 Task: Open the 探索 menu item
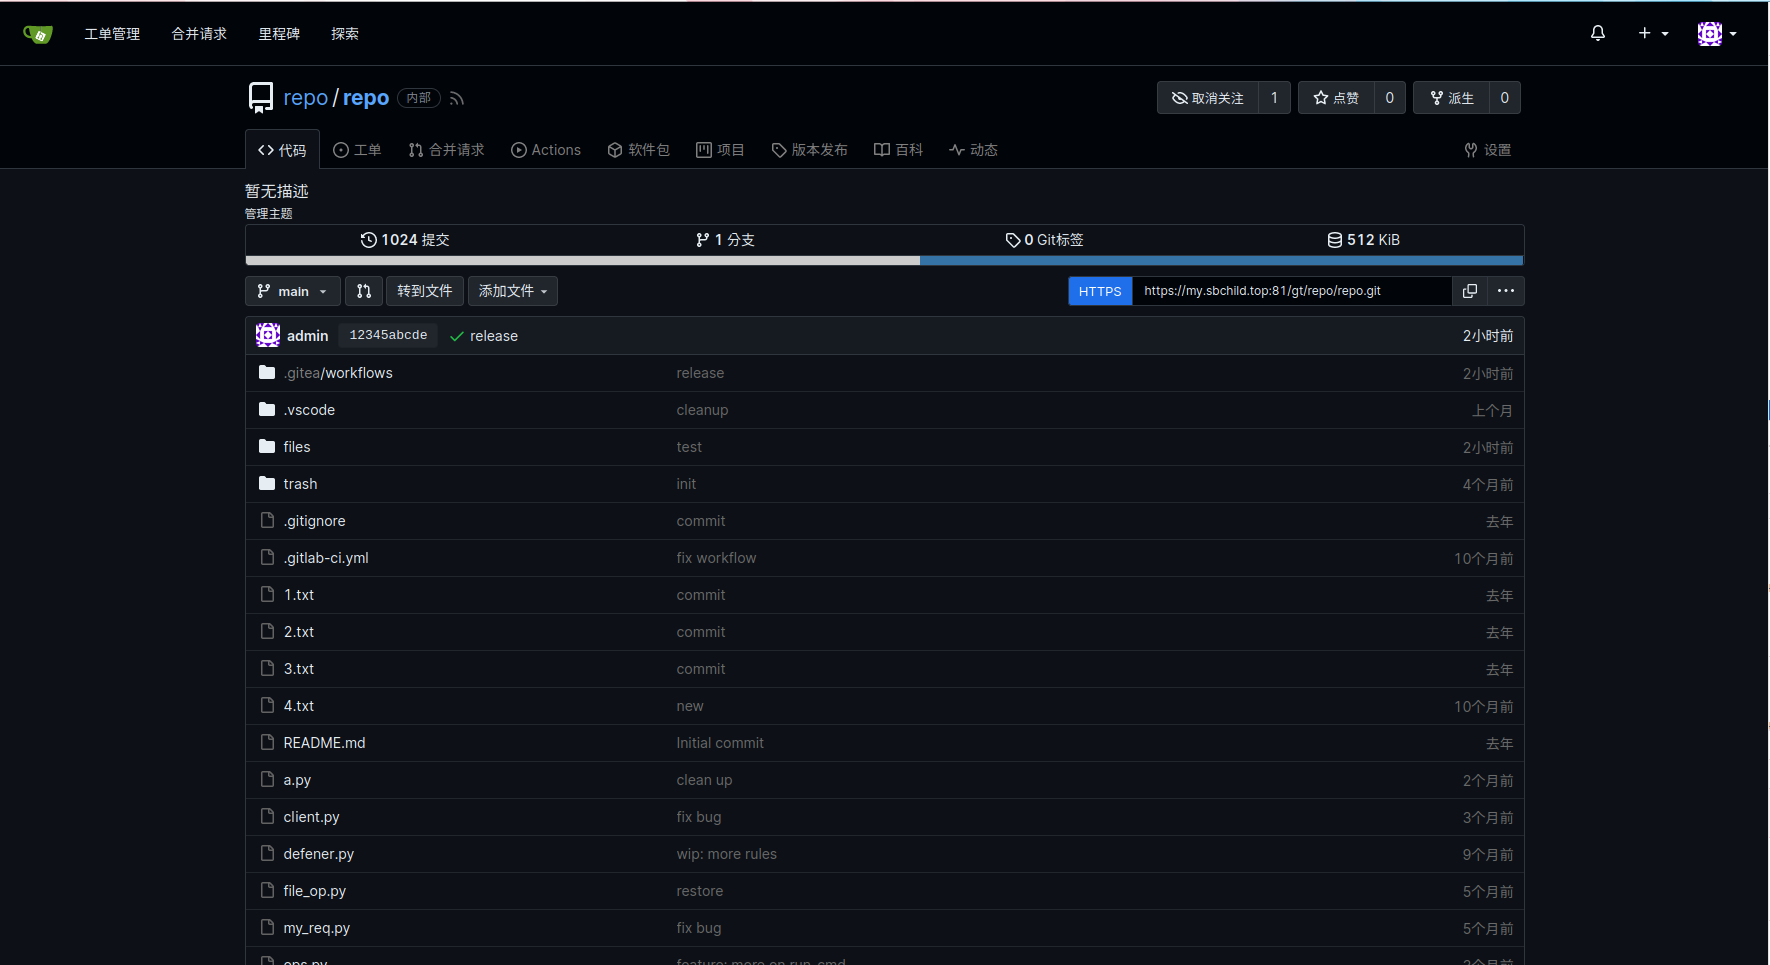click(x=344, y=33)
